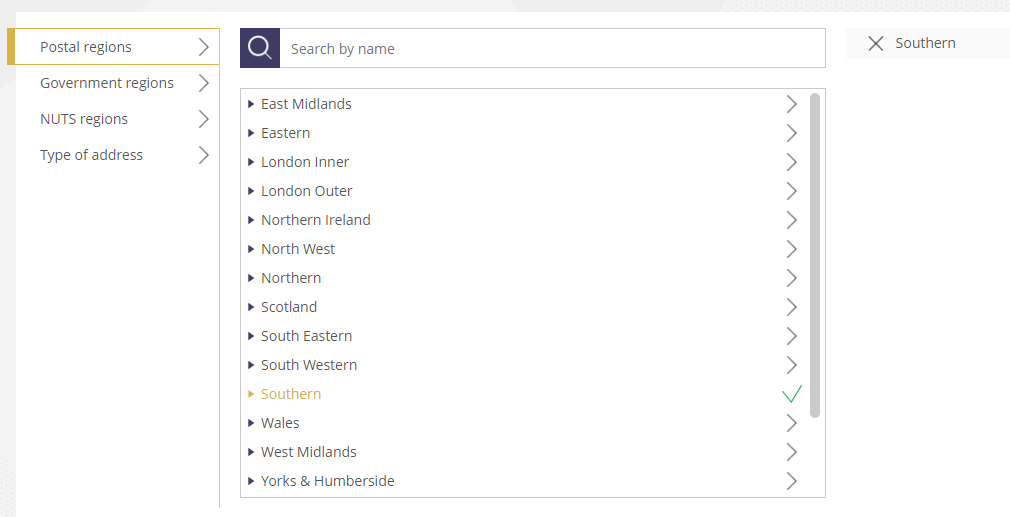Expand the South Eastern tree triangle
This screenshot has width=1010, height=517.
251,336
